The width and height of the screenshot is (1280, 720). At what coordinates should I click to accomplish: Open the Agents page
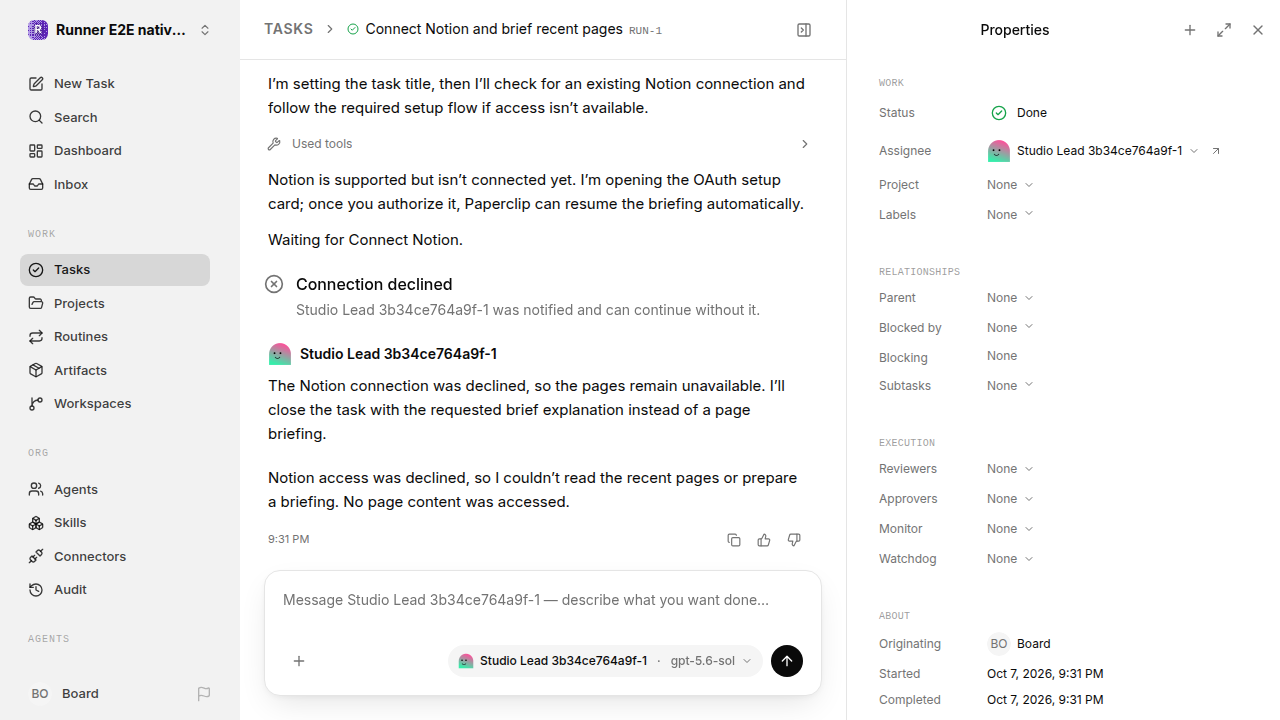115,489
